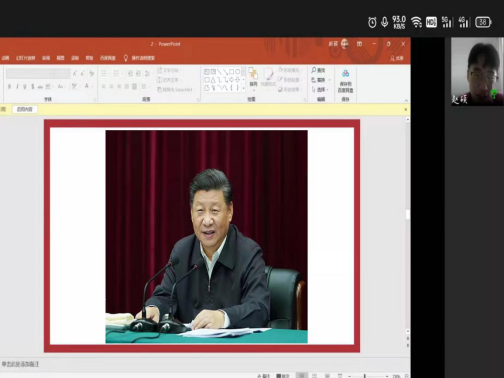Click the Bold formatting icon
504x378 pixels.
click(x=9, y=86)
